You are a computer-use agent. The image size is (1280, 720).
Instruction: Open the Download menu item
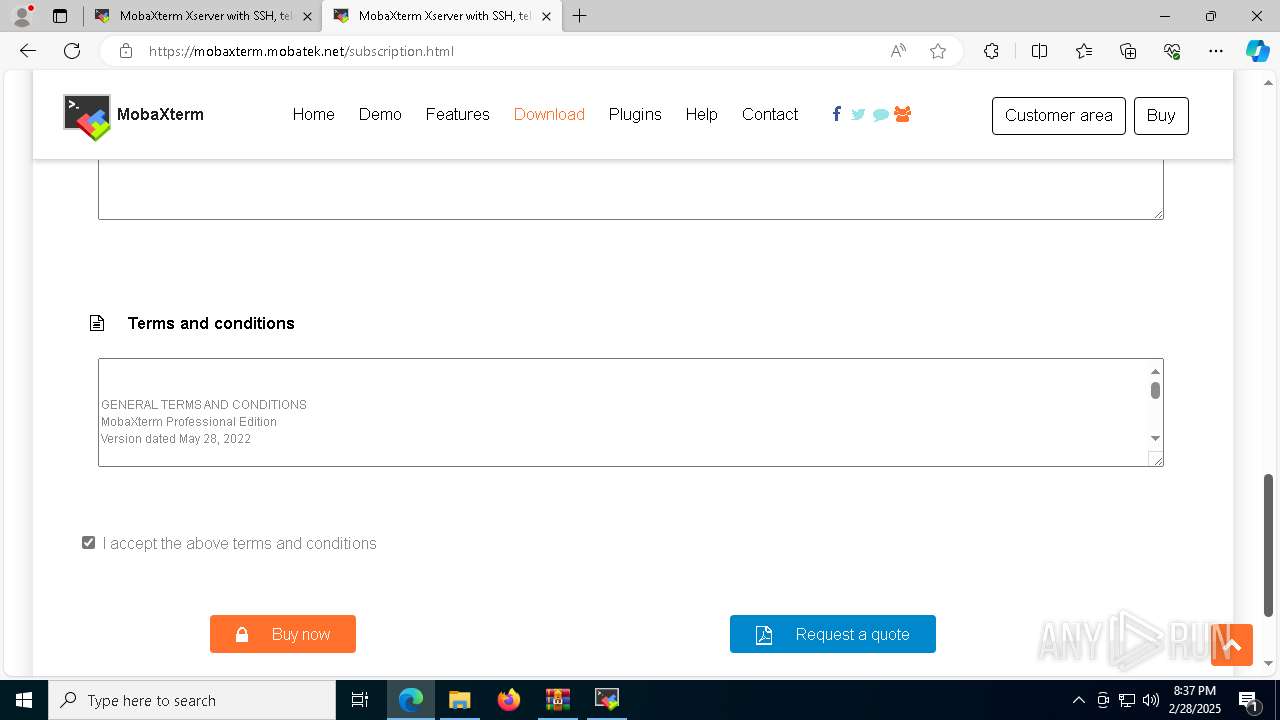pos(549,114)
